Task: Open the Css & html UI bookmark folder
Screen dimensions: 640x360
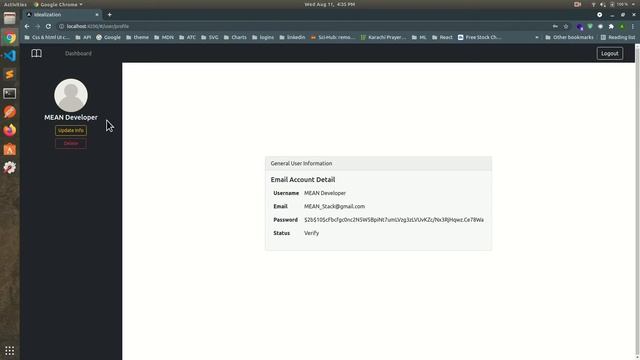Action: tap(47, 37)
